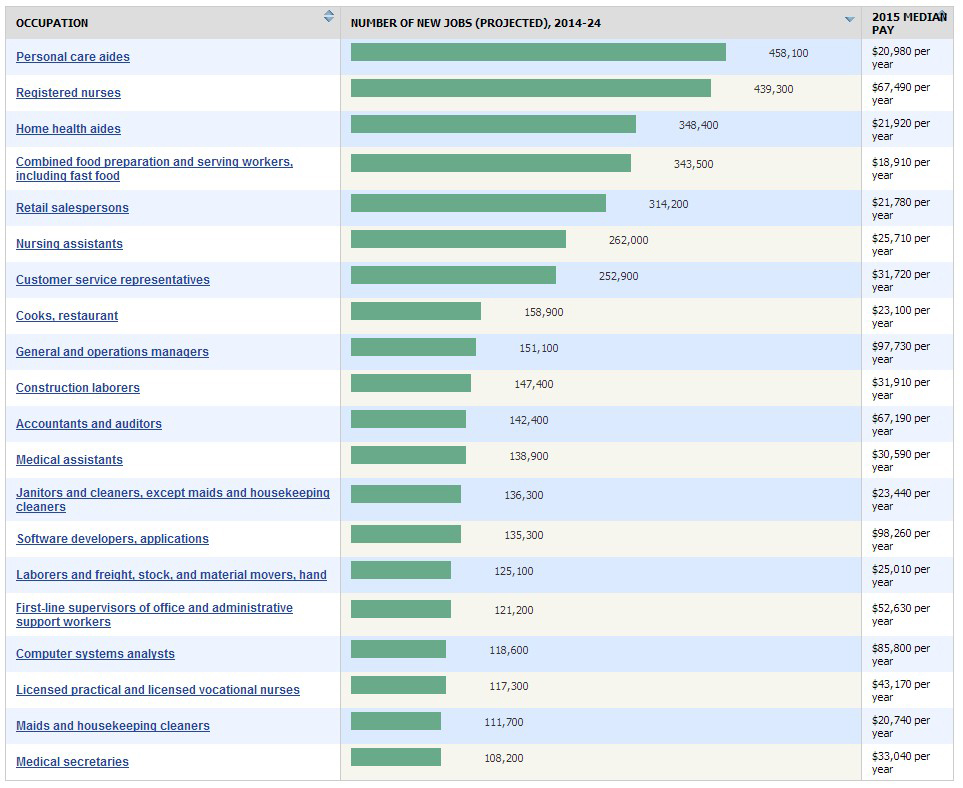
Task: Click the $98,260 per year pay
Action: click(x=900, y=540)
